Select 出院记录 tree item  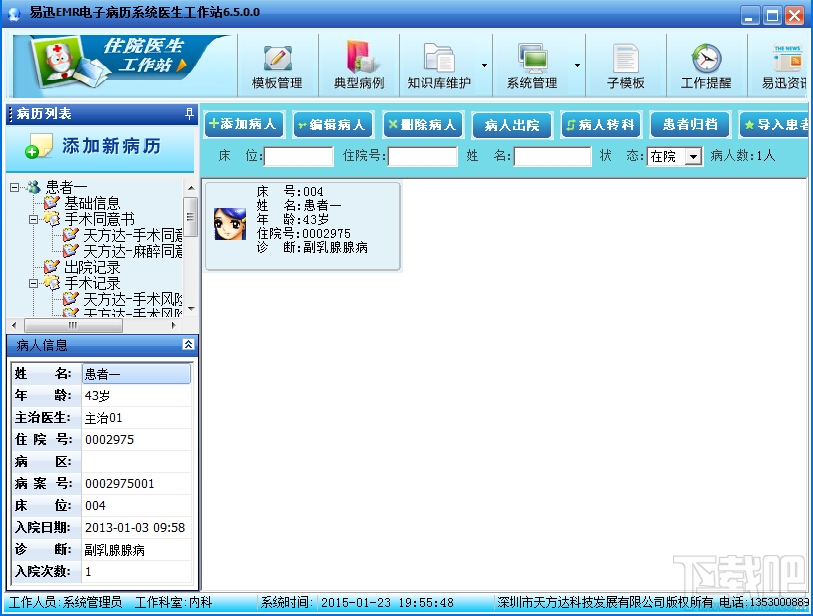tap(92, 267)
